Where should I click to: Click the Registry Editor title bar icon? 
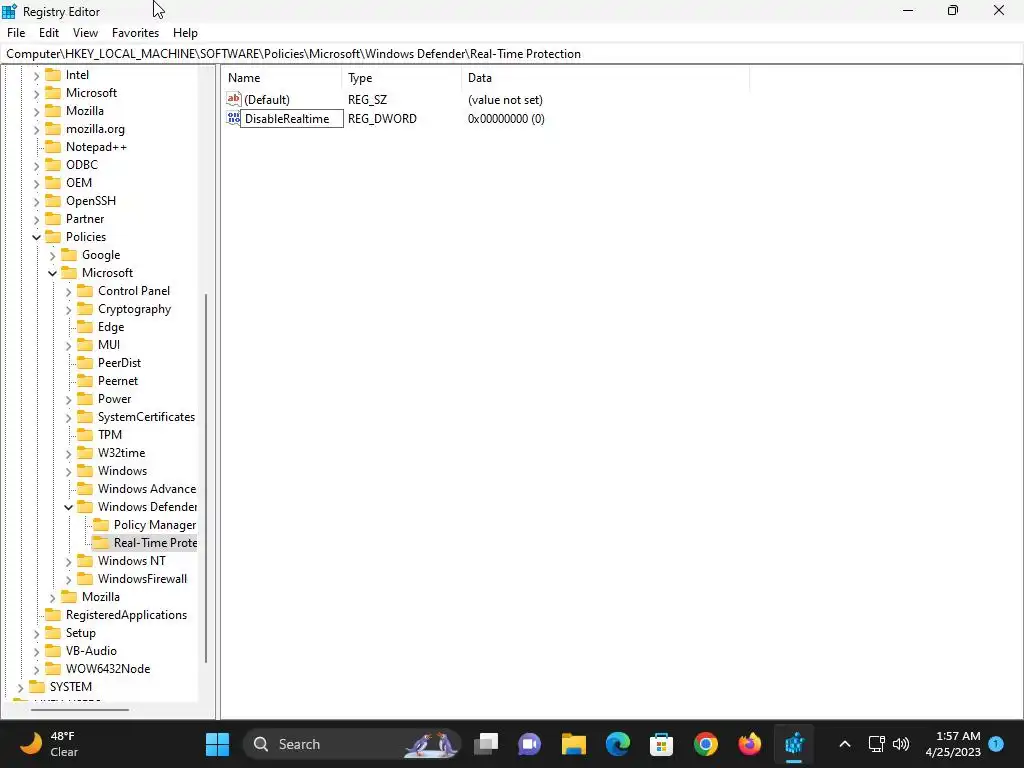9,11
